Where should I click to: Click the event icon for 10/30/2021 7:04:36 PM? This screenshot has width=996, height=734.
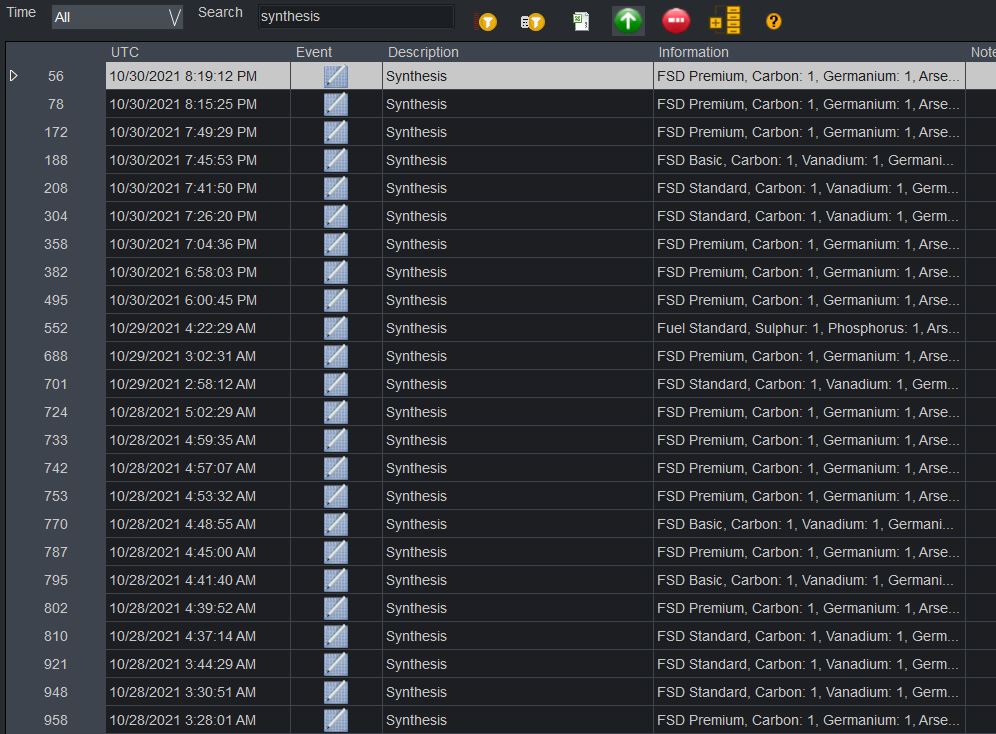(x=335, y=244)
